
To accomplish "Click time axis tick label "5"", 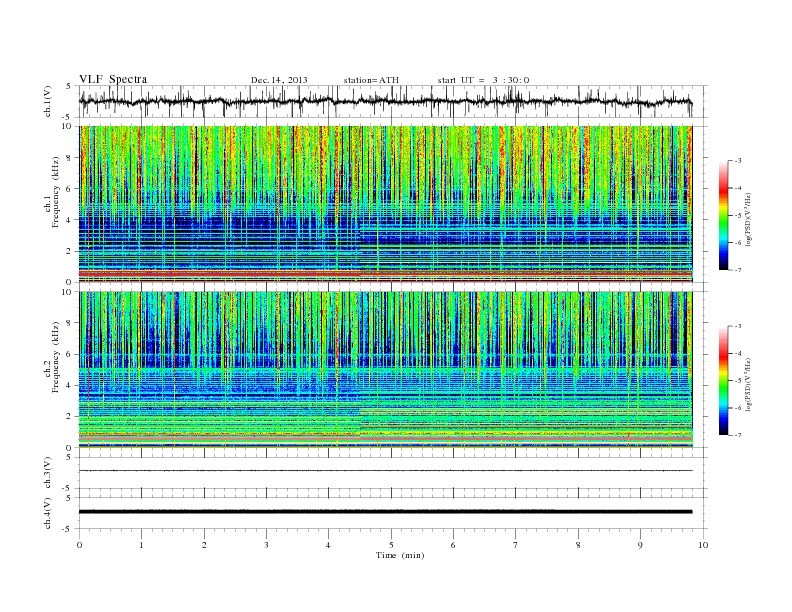I will [391, 545].
